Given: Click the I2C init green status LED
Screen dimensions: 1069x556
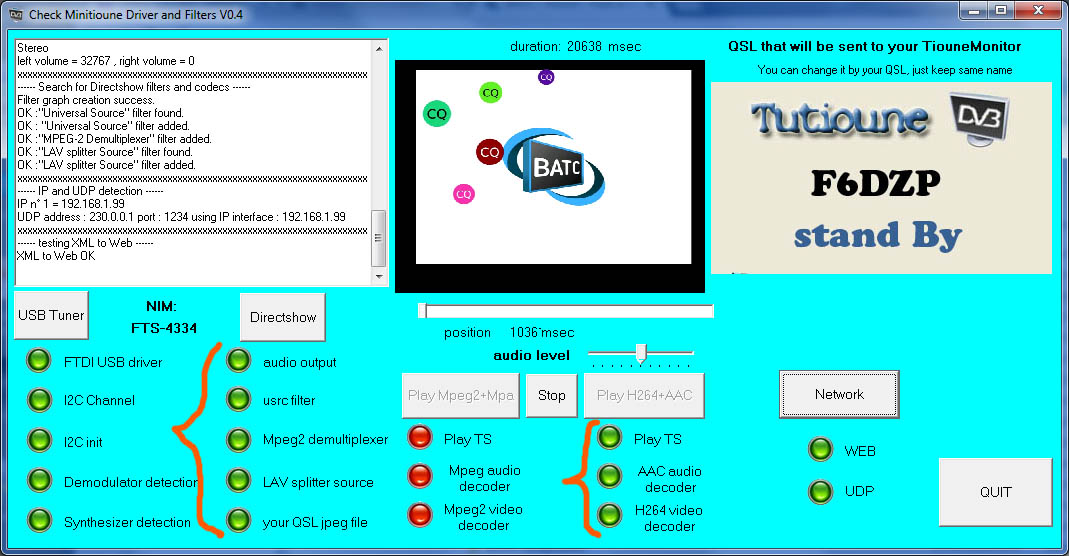Looking at the screenshot, I should 39,440.
